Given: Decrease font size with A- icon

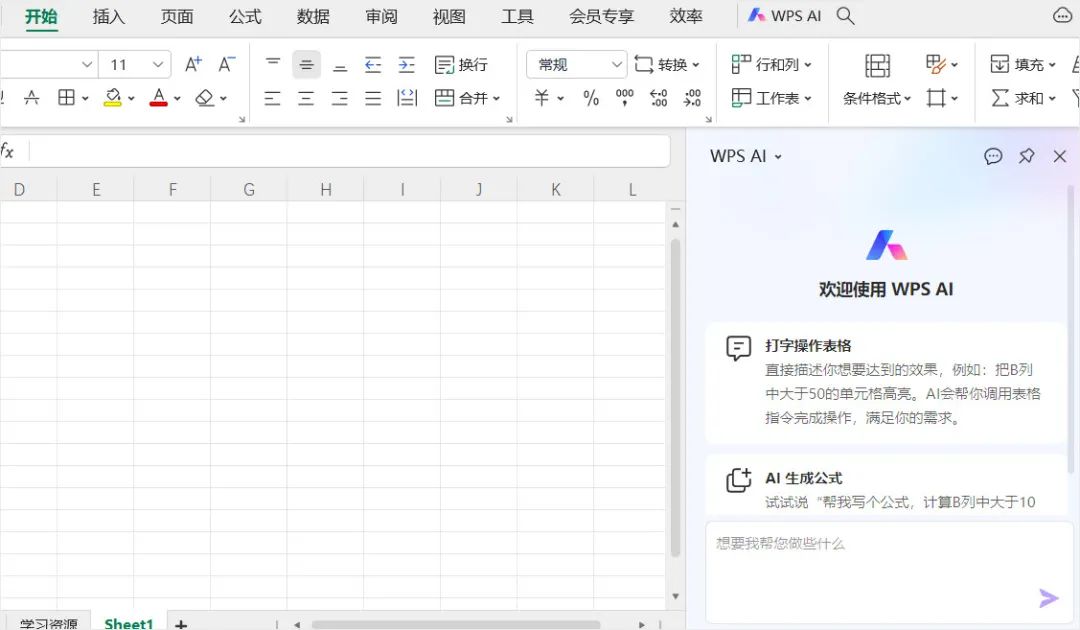Looking at the screenshot, I should click(227, 65).
